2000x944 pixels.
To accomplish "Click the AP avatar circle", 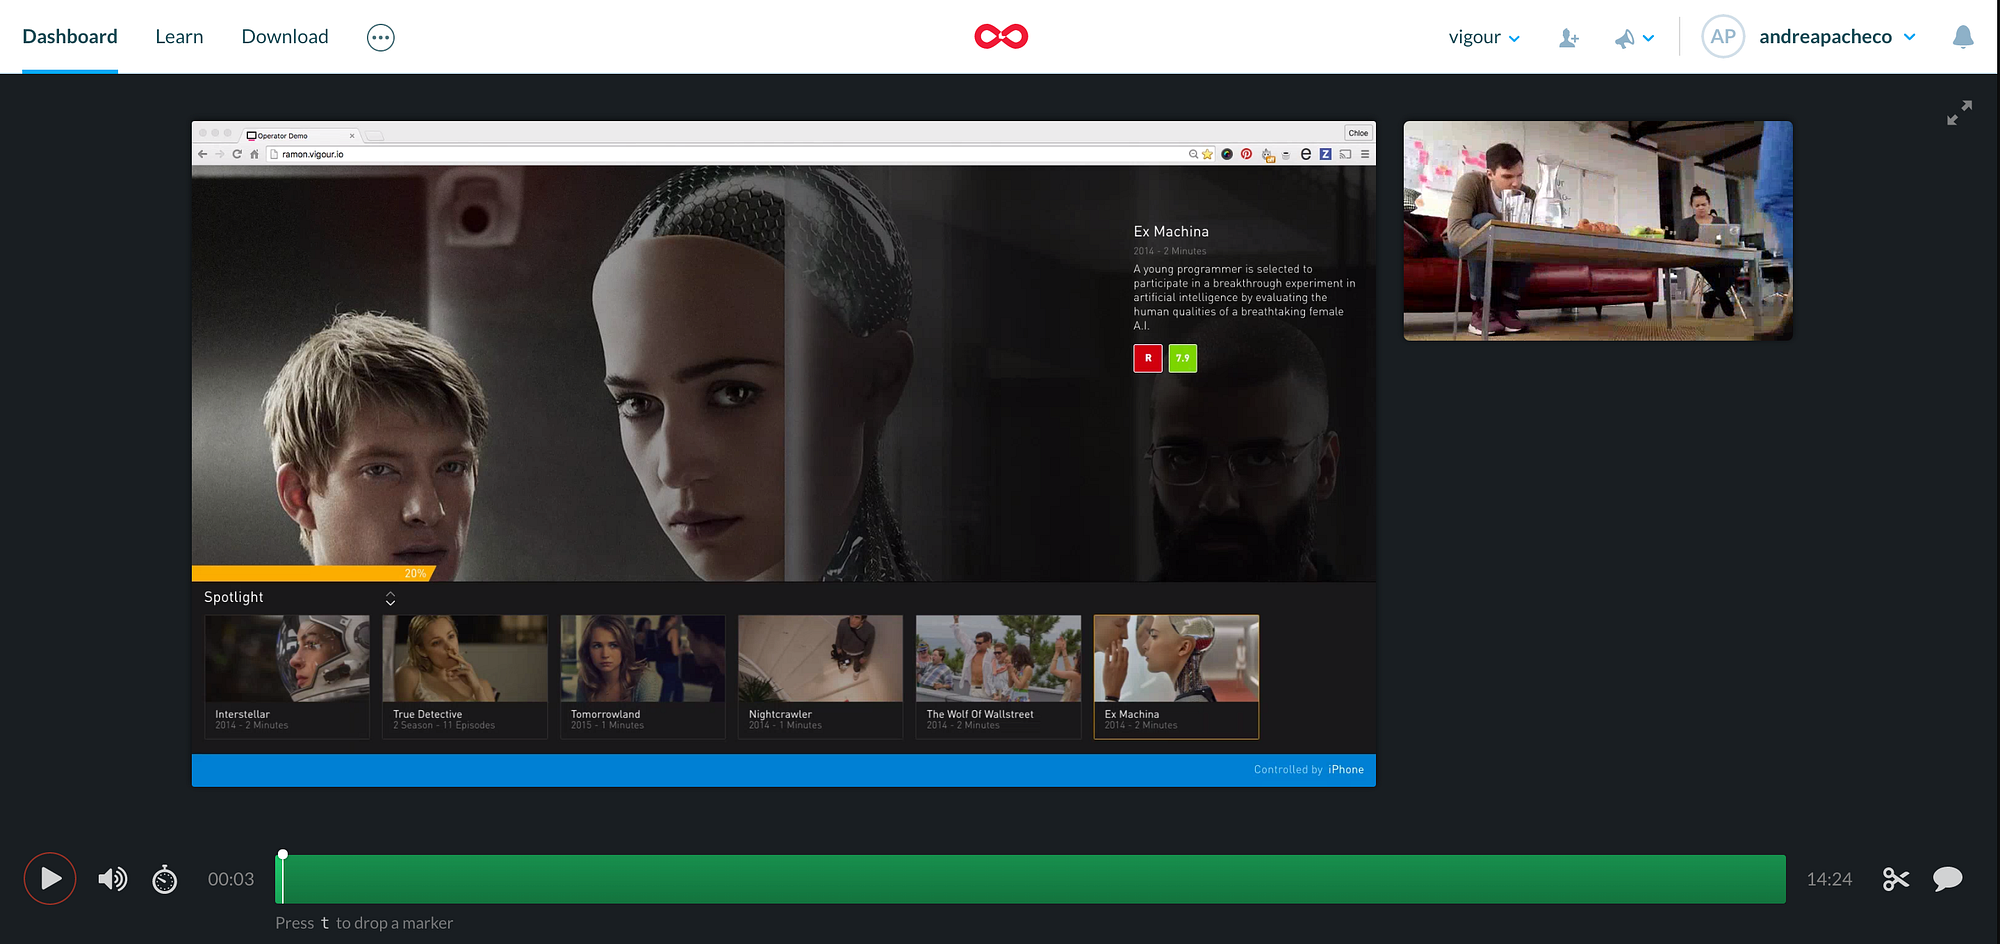I will point(1723,37).
